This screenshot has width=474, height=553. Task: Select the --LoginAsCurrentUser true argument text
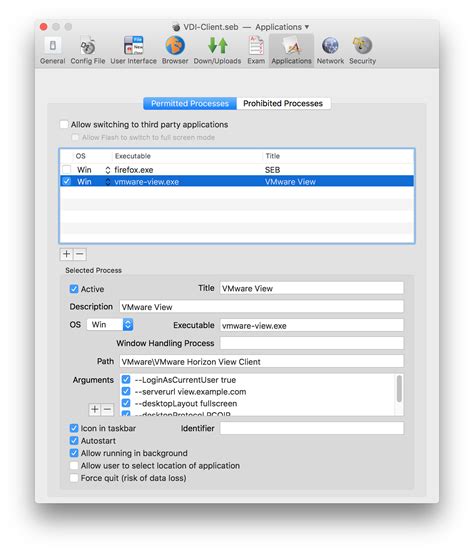pos(185,380)
